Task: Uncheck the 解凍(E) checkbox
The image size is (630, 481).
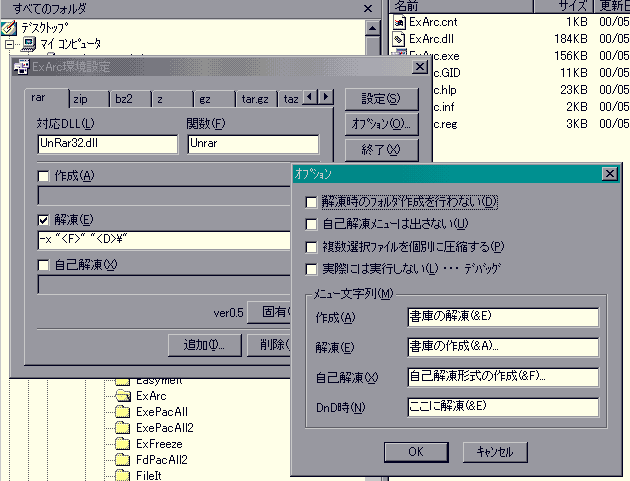Action: tap(43, 220)
